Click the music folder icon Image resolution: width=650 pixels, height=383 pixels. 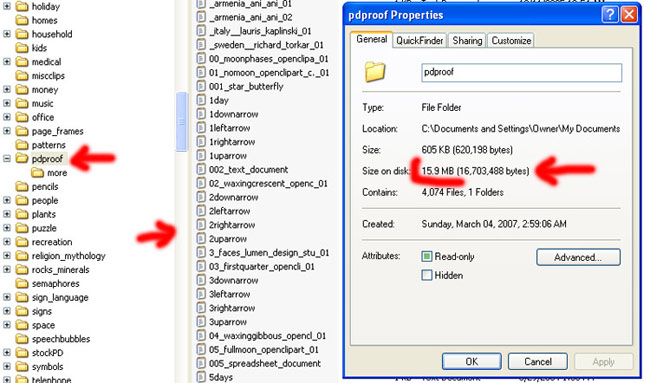(22, 103)
